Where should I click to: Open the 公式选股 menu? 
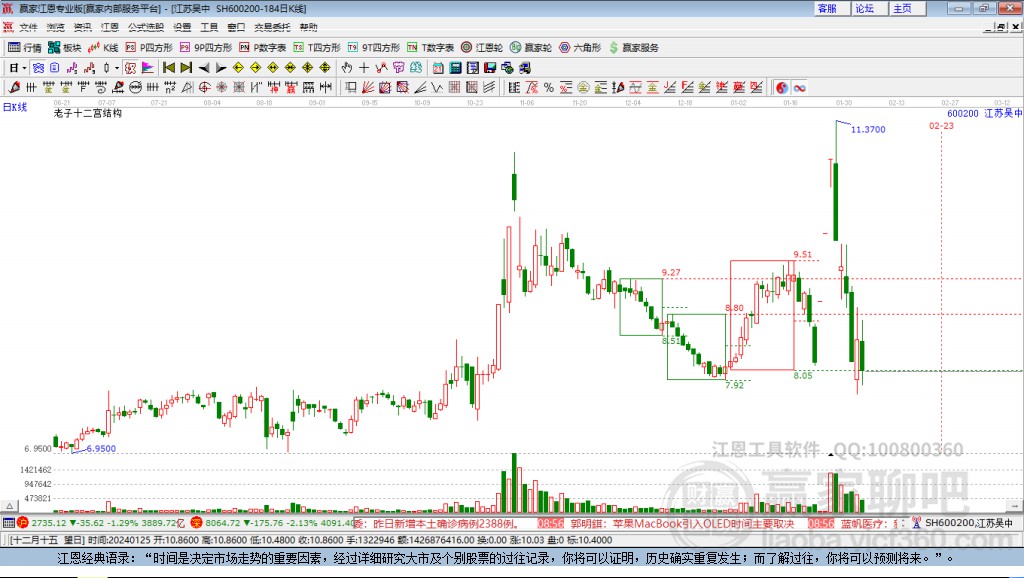[146, 27]
